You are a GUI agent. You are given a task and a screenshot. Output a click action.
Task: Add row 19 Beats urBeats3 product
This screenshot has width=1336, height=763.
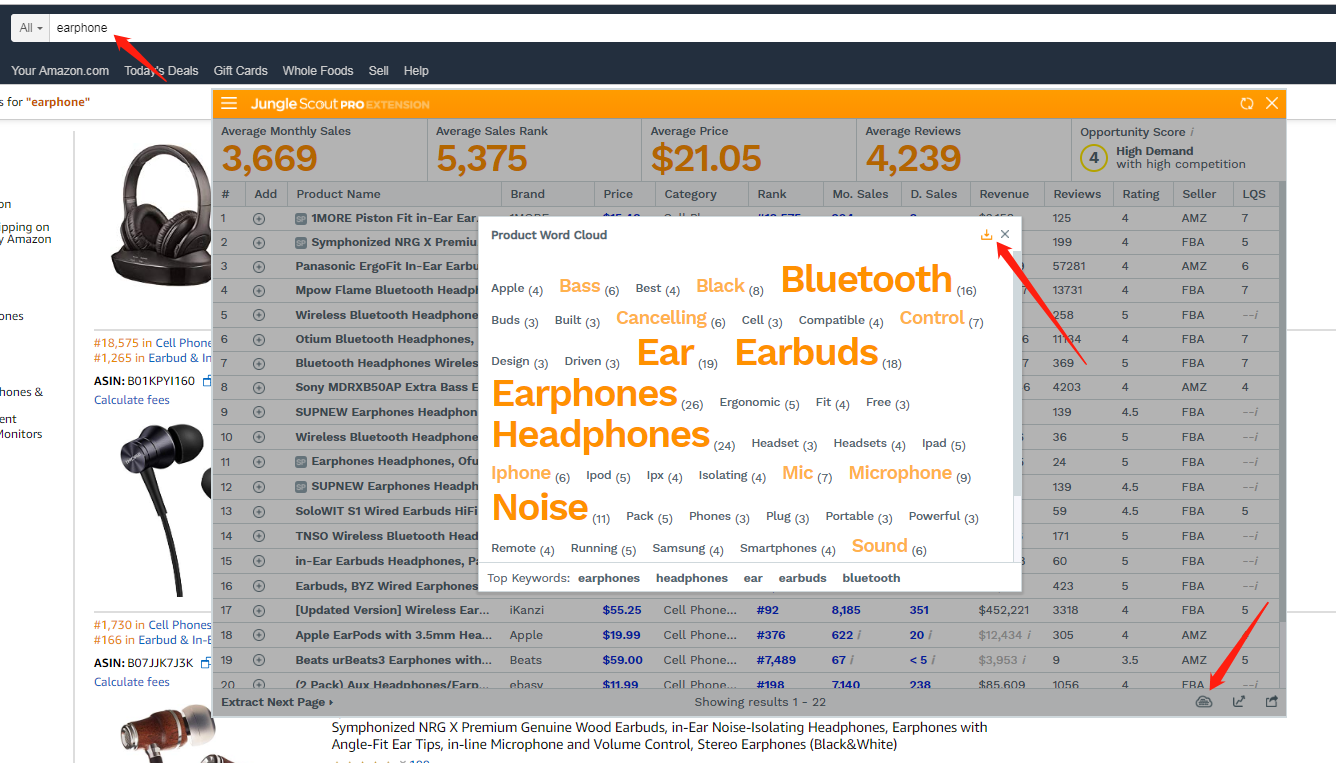[259, 660]
